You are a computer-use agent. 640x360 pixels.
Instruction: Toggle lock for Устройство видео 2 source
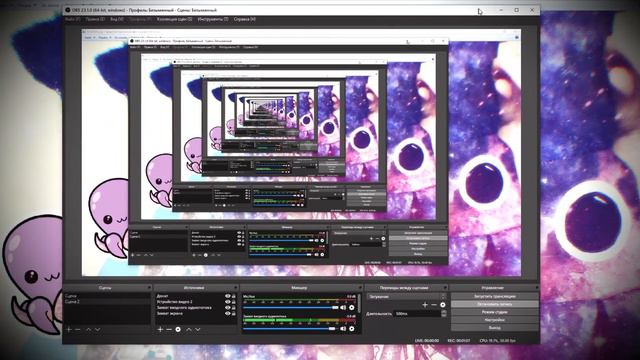(x=234, y=302)
